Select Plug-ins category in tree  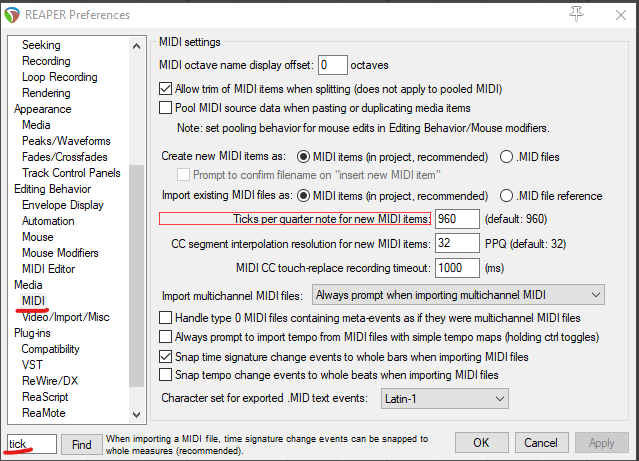(x=32, y=333)
